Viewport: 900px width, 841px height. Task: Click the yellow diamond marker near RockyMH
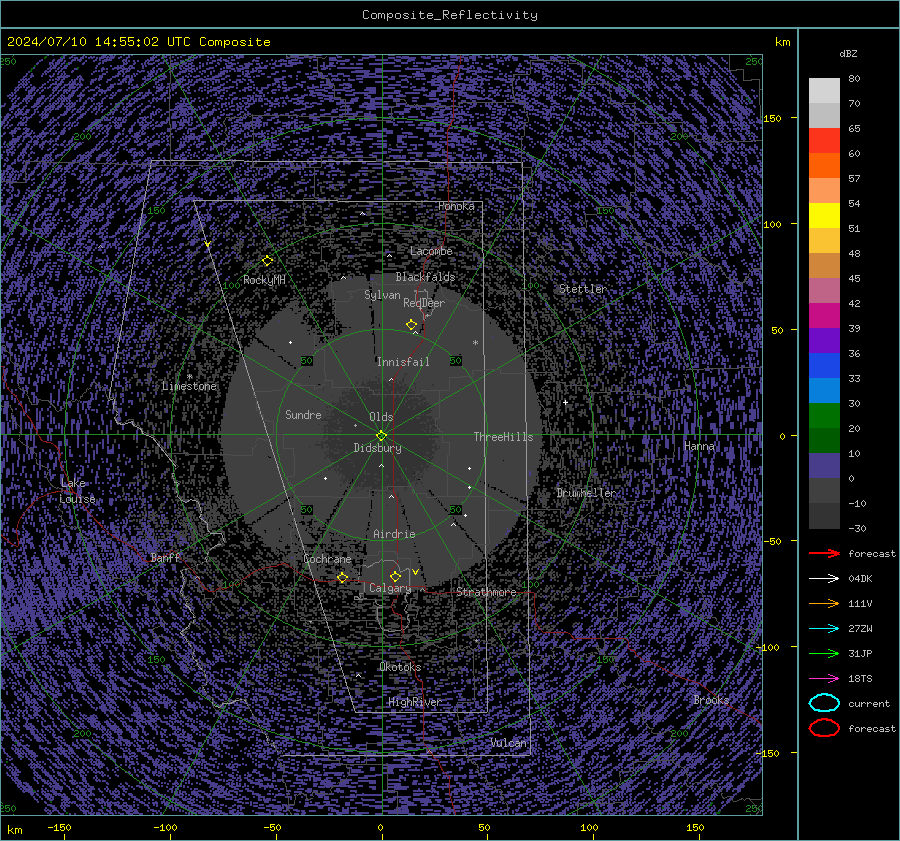tap(267, 261)
